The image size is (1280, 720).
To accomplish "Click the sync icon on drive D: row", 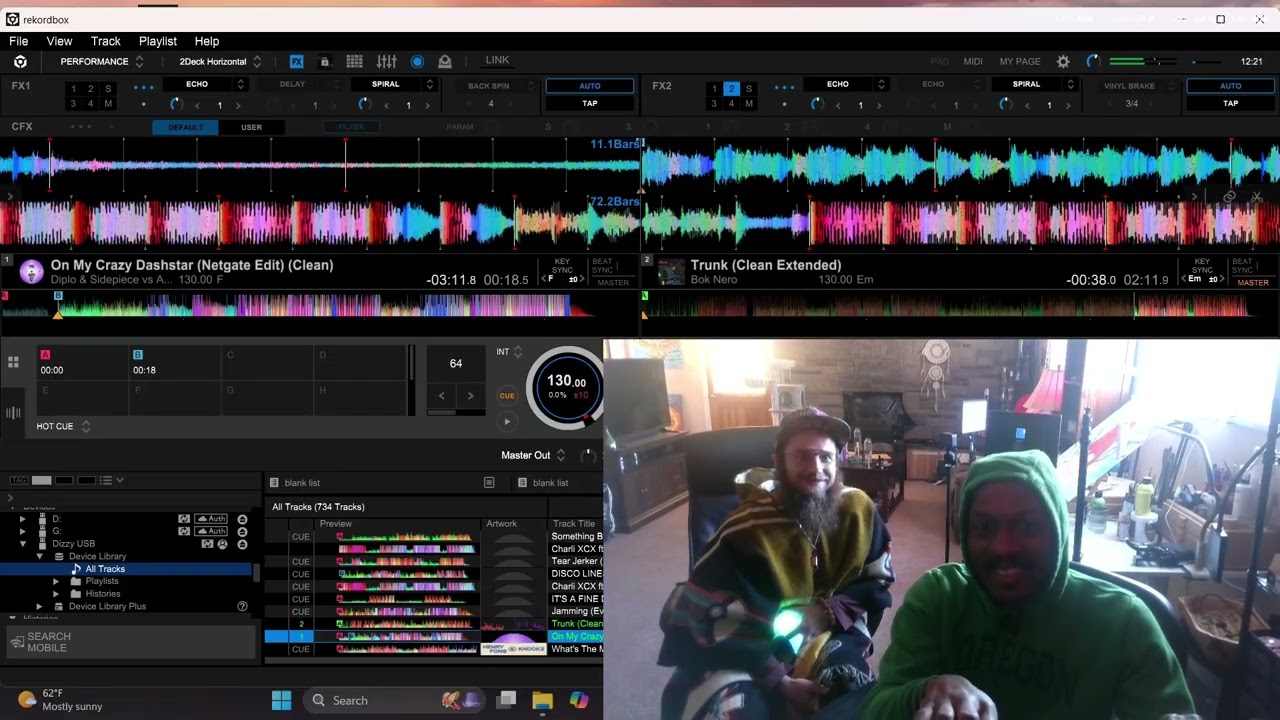I will coord(184,519).
